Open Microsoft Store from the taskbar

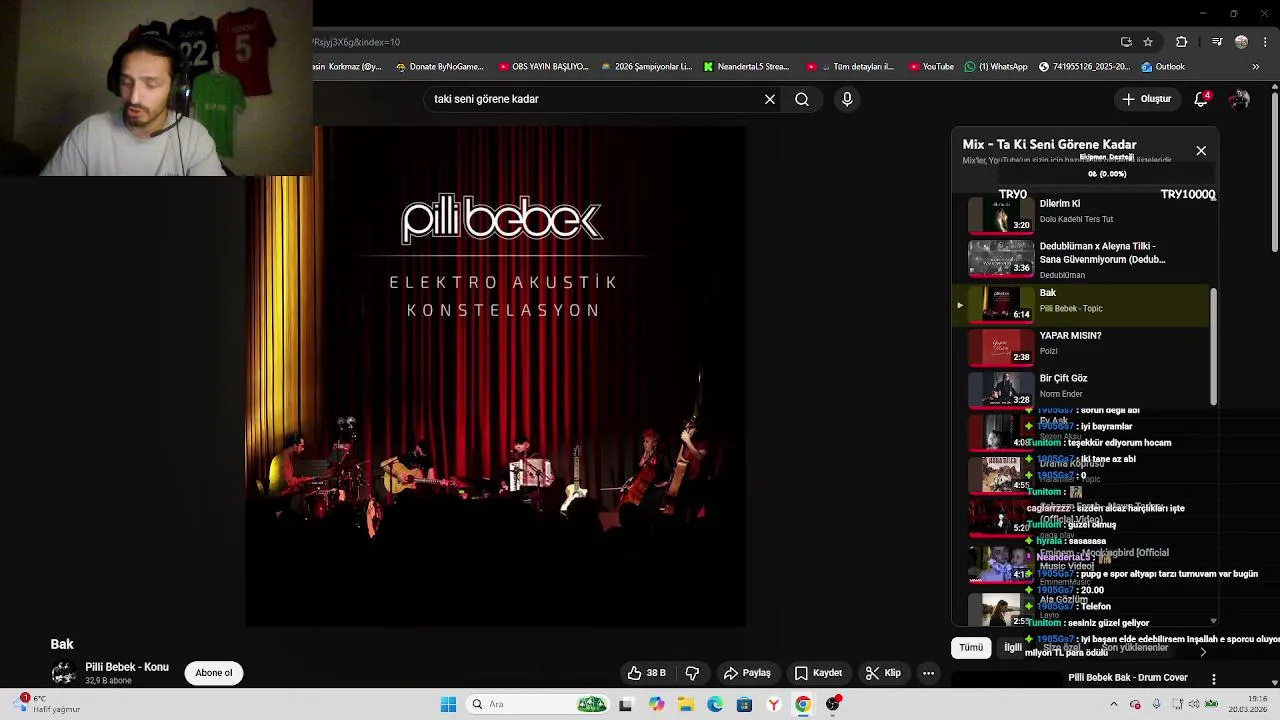pyautogui.click(x=744, y=704)
